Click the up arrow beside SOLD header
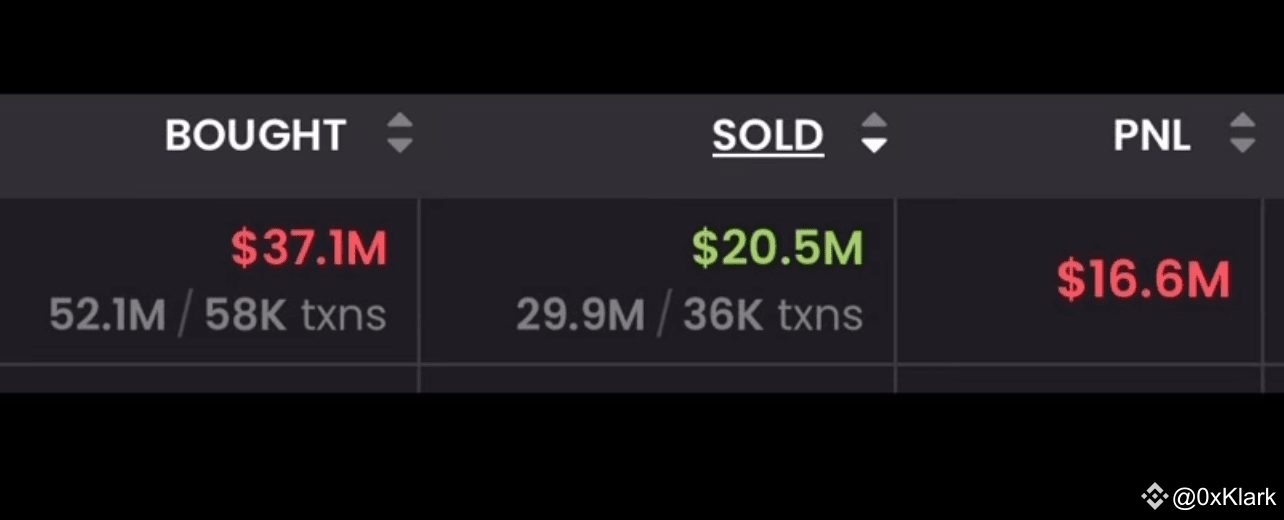This screenshot has width=1284, height=520. click(x=875, y=121)
